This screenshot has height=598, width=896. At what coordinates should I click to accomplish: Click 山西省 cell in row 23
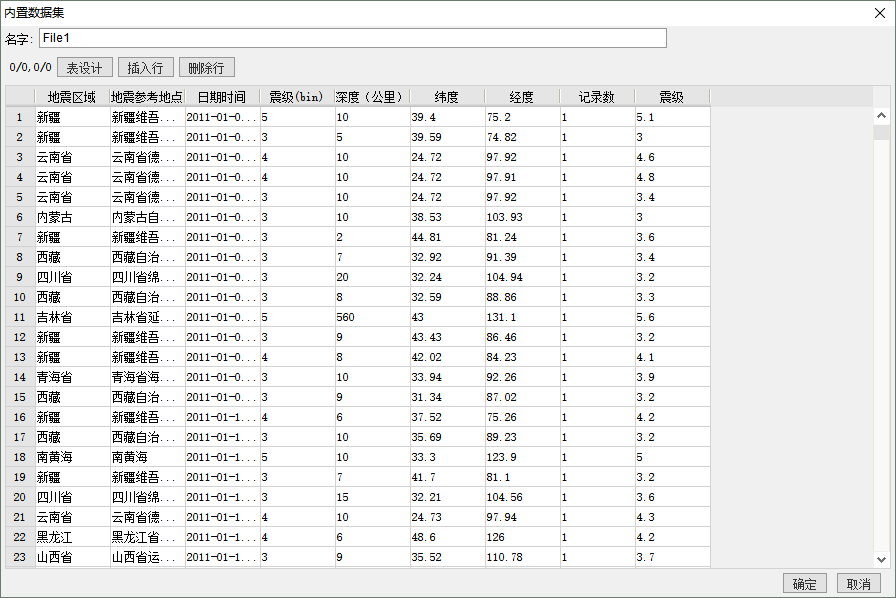[72, 557]
